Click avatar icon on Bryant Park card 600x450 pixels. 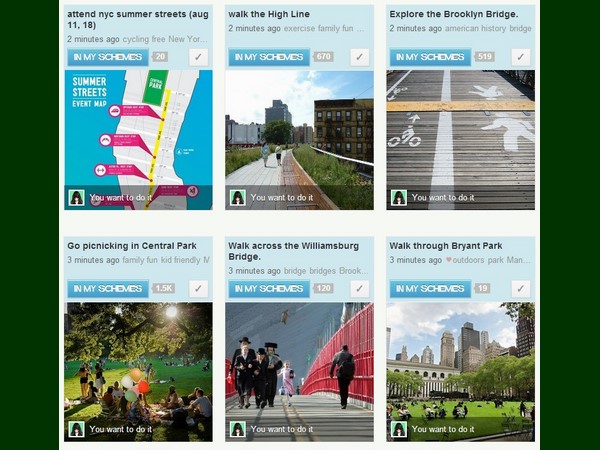coord(399,429)
